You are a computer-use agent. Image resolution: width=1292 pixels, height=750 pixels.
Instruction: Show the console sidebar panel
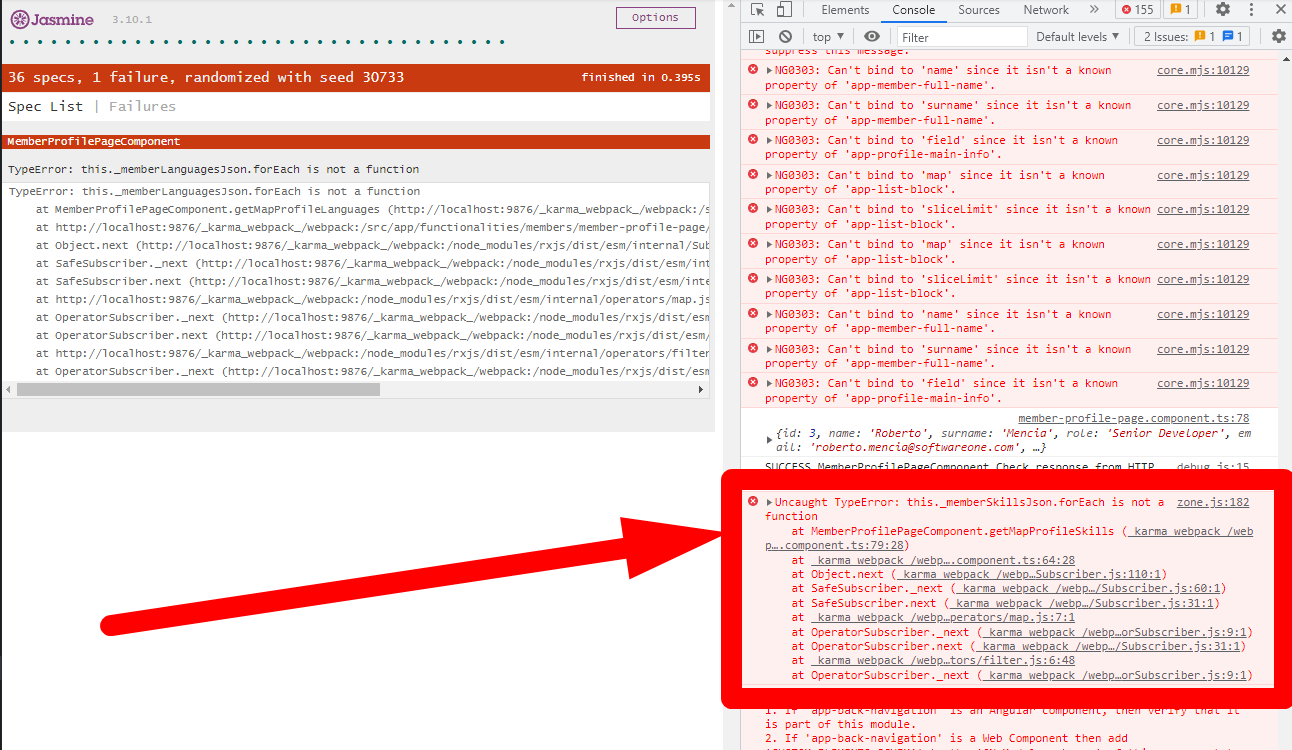click(757, 37)
